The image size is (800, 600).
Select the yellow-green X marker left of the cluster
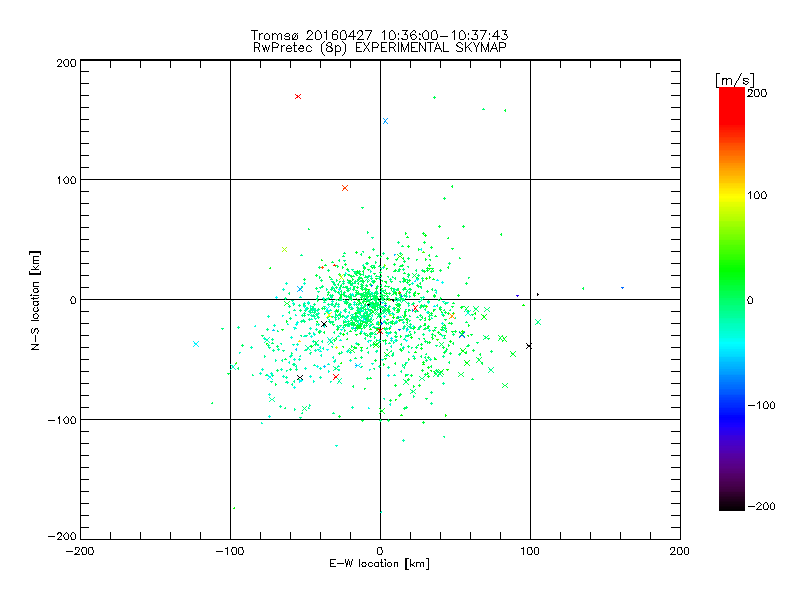(285, 249)
